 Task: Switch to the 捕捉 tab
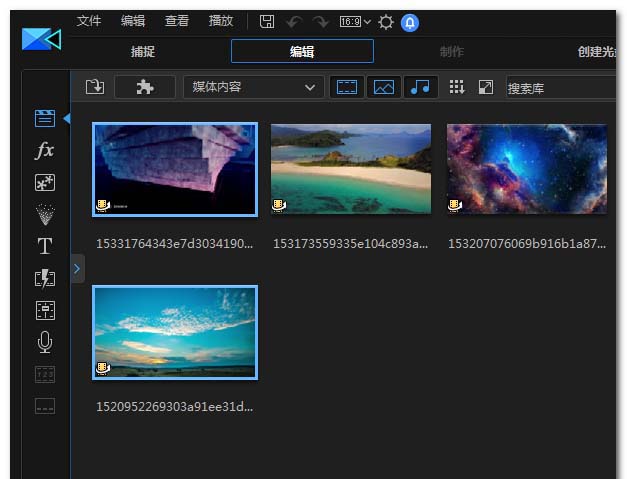[x=143, y=52]
